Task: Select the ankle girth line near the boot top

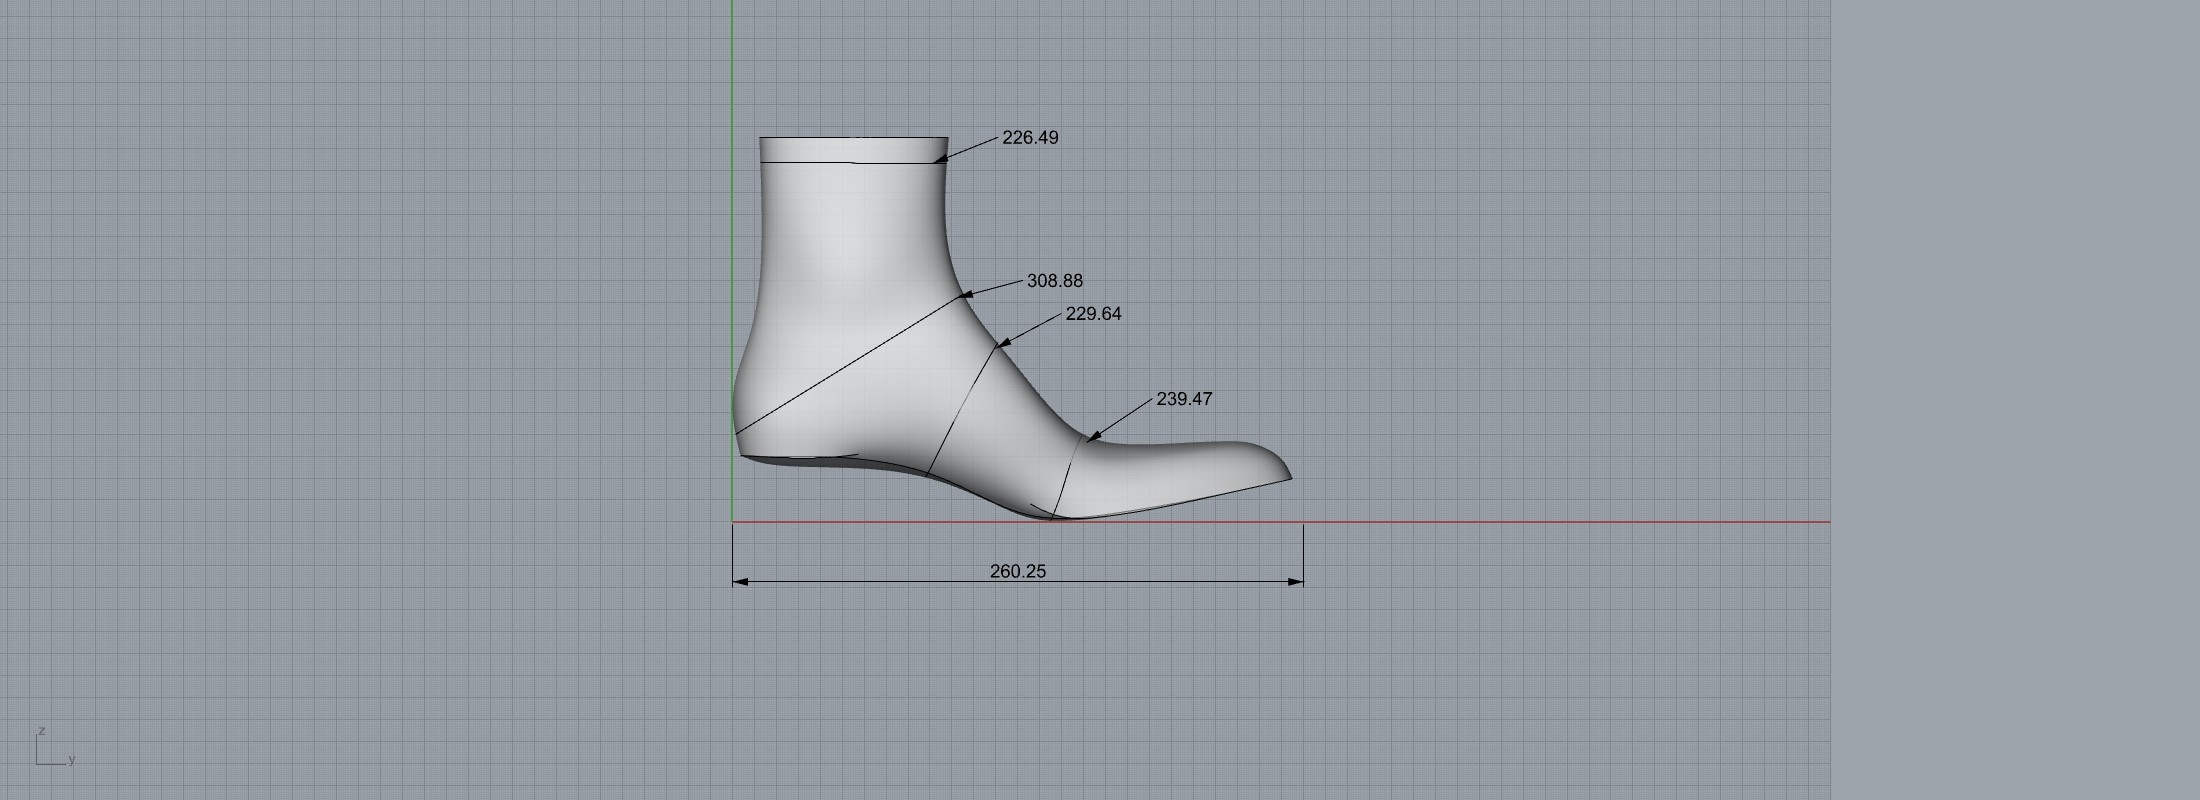Action: tap(850, 162)
